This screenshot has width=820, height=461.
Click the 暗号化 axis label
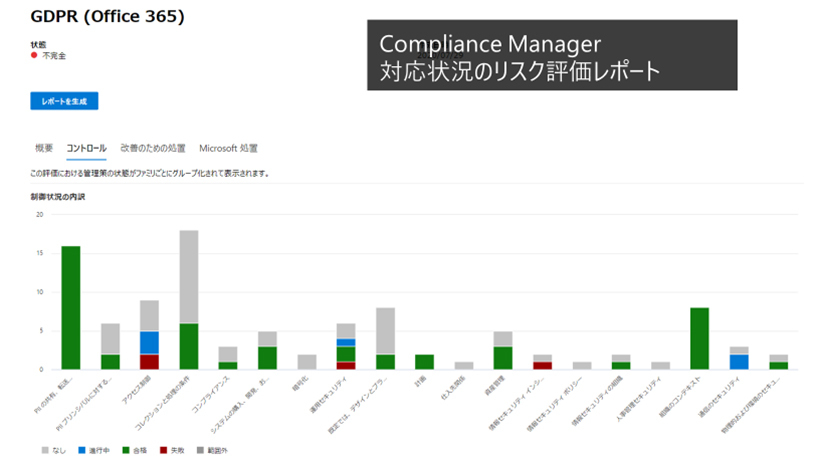point(299,385)
